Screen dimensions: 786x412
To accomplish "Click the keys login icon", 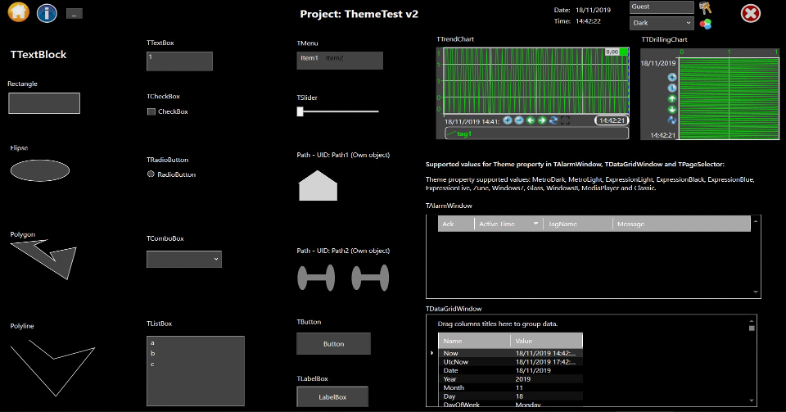I will (706, 7).
